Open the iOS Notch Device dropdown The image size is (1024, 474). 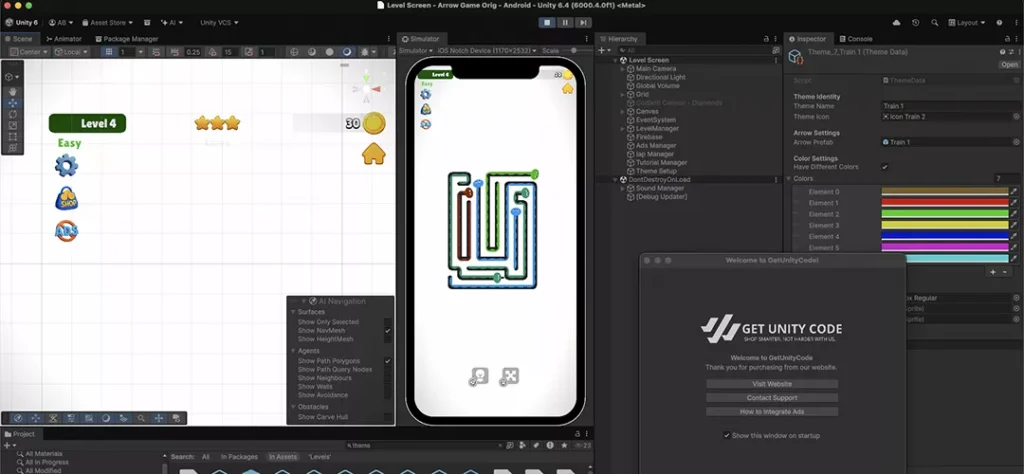point(487,50)
